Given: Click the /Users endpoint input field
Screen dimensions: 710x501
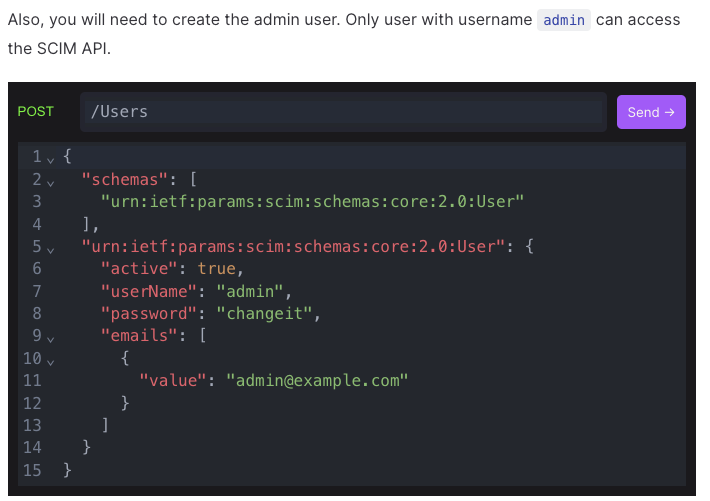Looking at the screenshot, I should (343, 112).
